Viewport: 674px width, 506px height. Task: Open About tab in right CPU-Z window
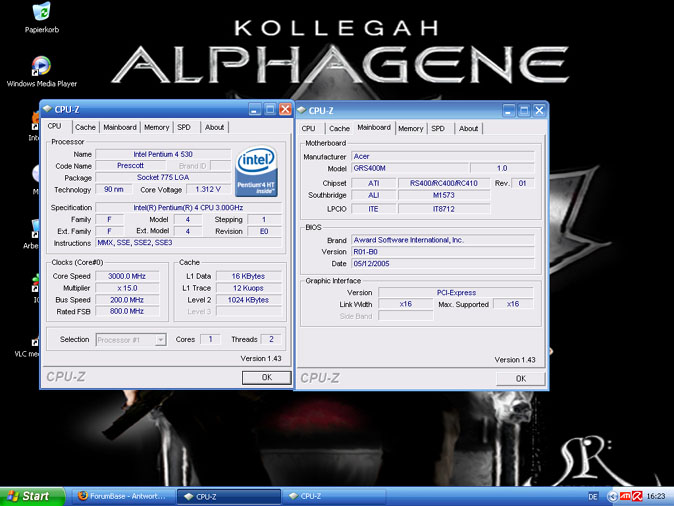tap(468, 129)
